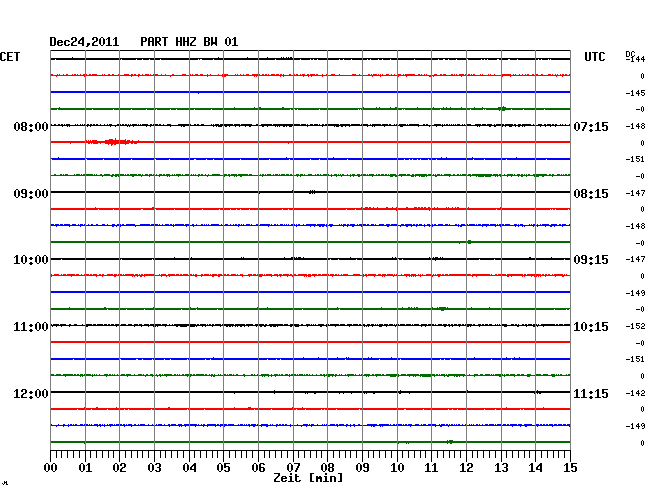650x494 pixels.
Task: Click the DC offset value -142
Action: (635, 393)
